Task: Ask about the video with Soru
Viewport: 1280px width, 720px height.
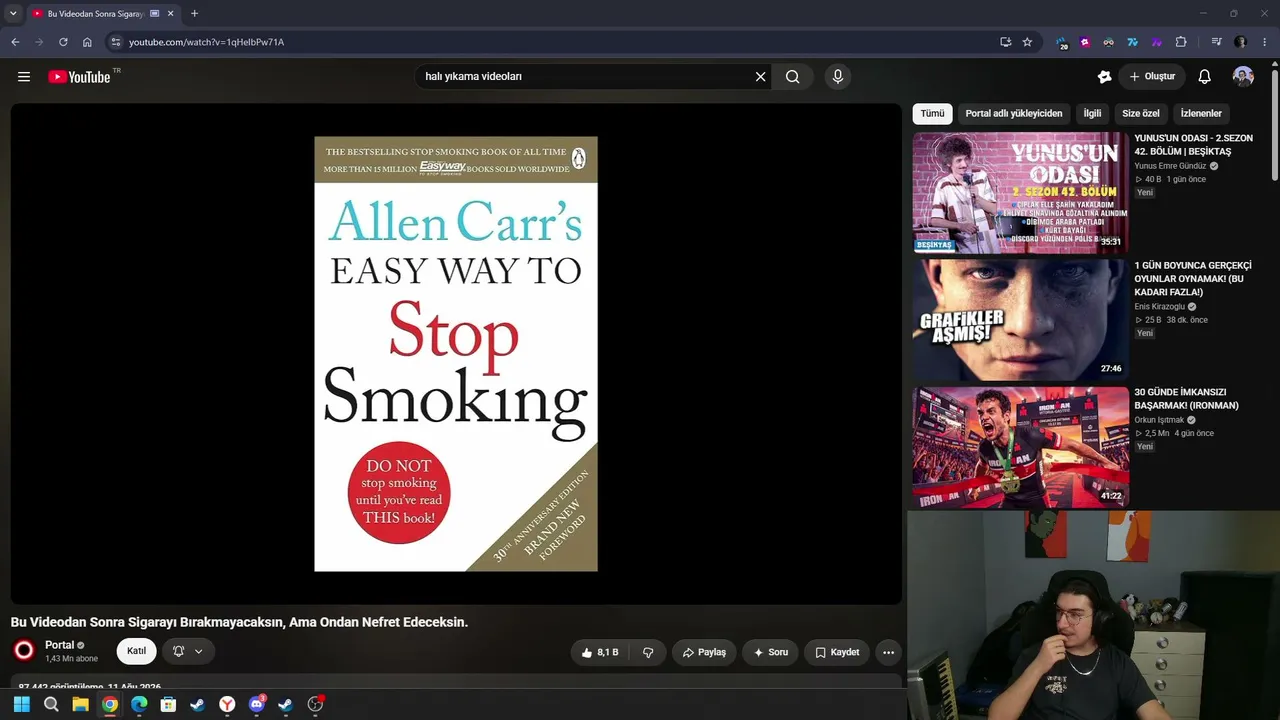Action: coord(770,653)
